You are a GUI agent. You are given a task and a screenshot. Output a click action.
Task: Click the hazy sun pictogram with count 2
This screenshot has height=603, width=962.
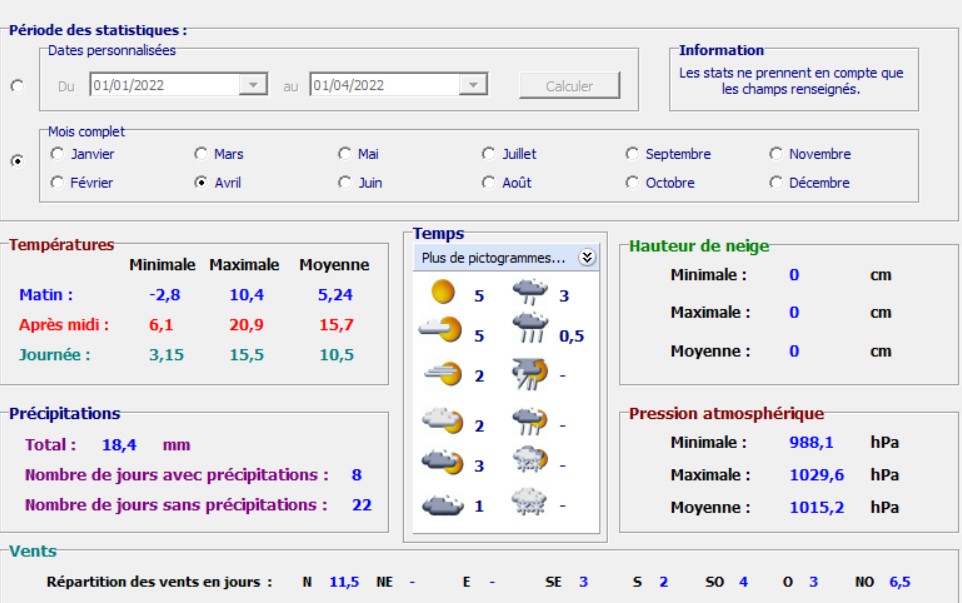442,374
